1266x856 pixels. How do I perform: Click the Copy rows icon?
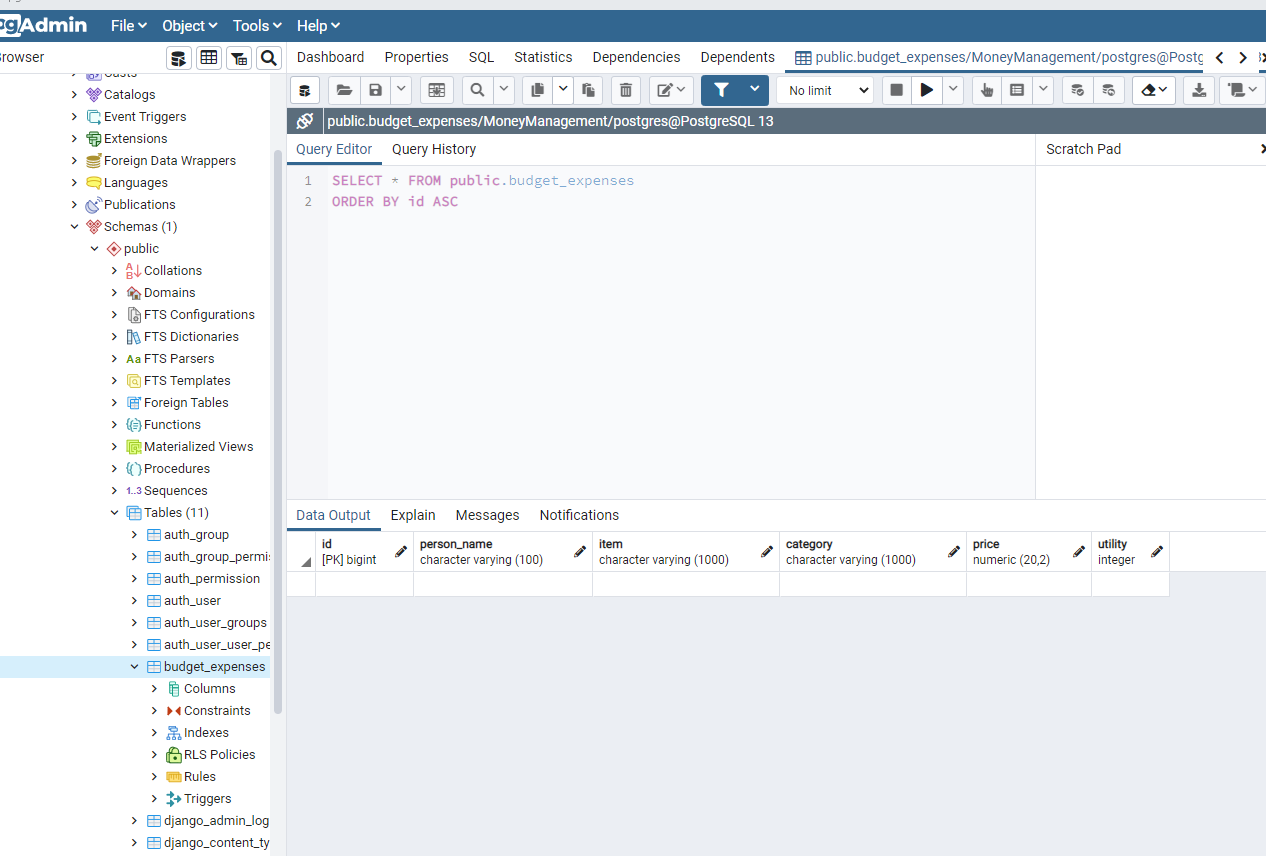click(537, 90)
